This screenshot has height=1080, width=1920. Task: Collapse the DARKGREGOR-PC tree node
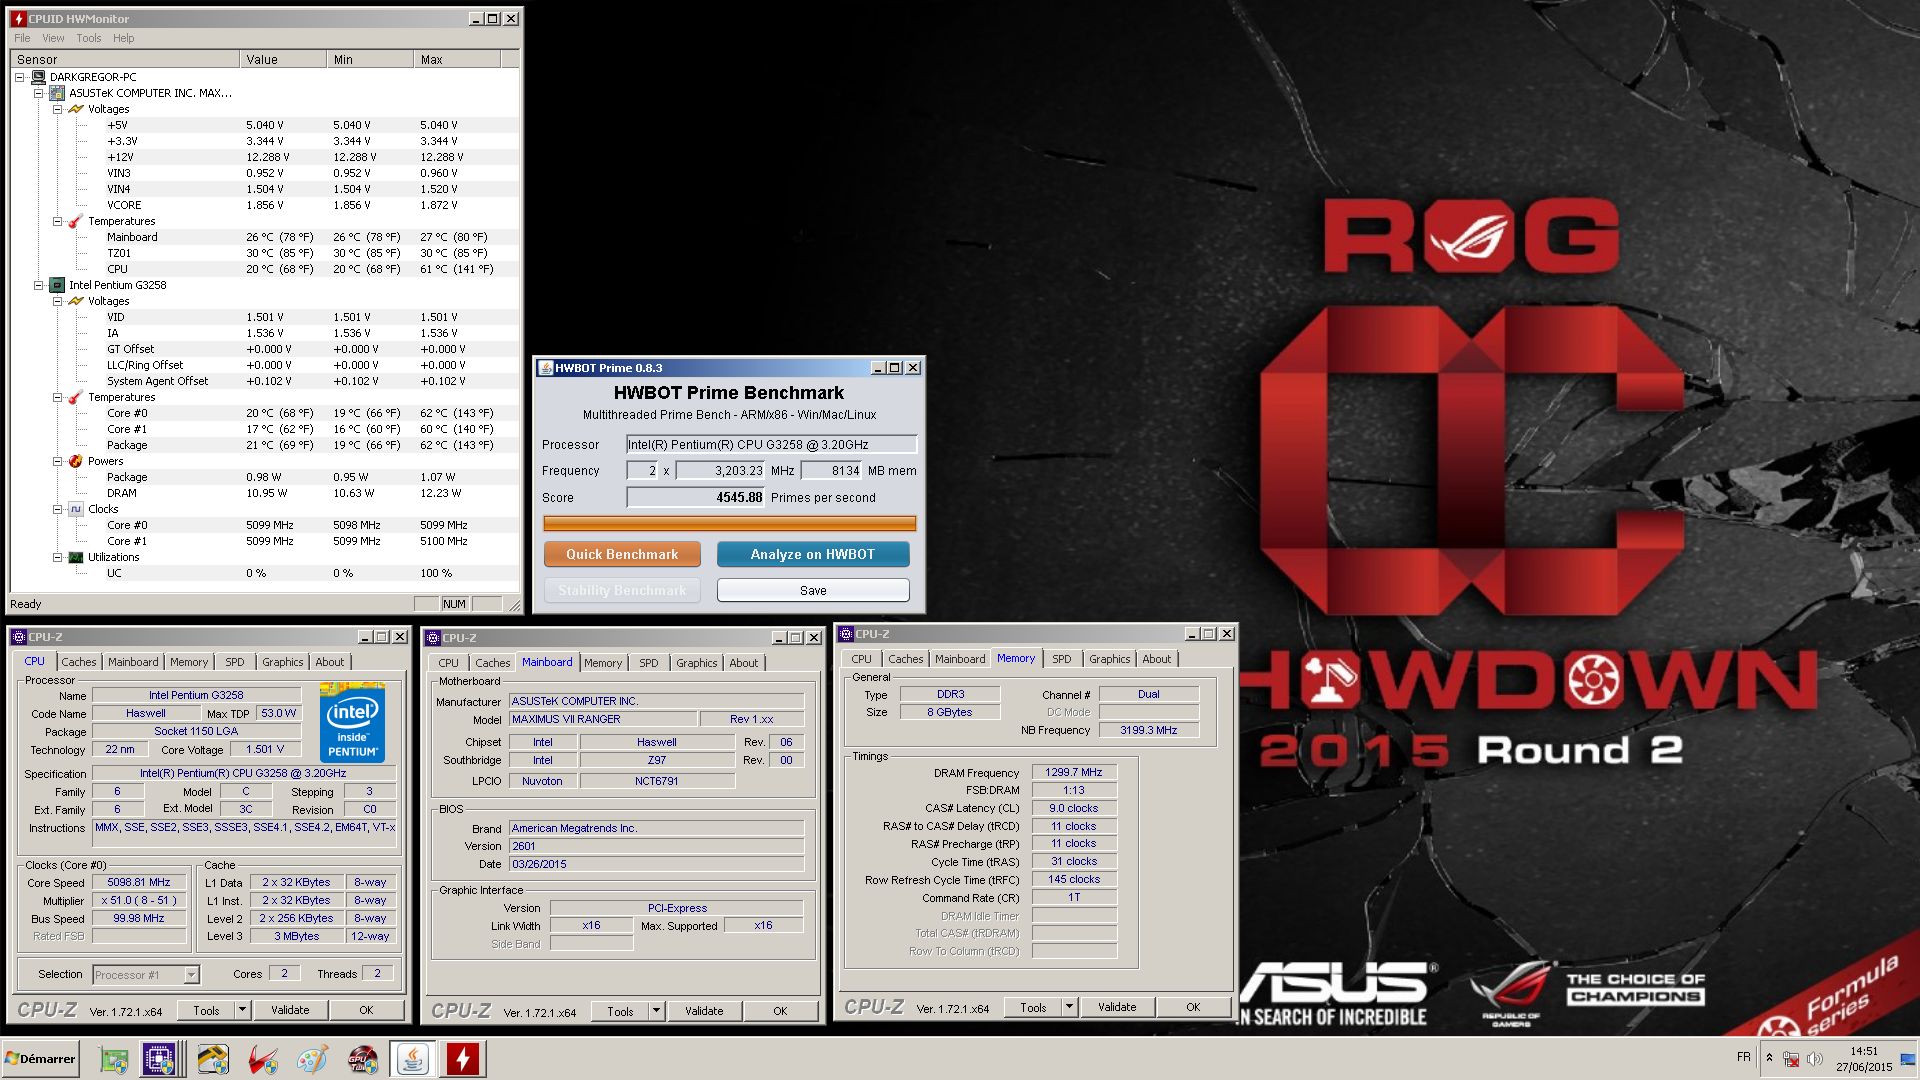point(19,77)
